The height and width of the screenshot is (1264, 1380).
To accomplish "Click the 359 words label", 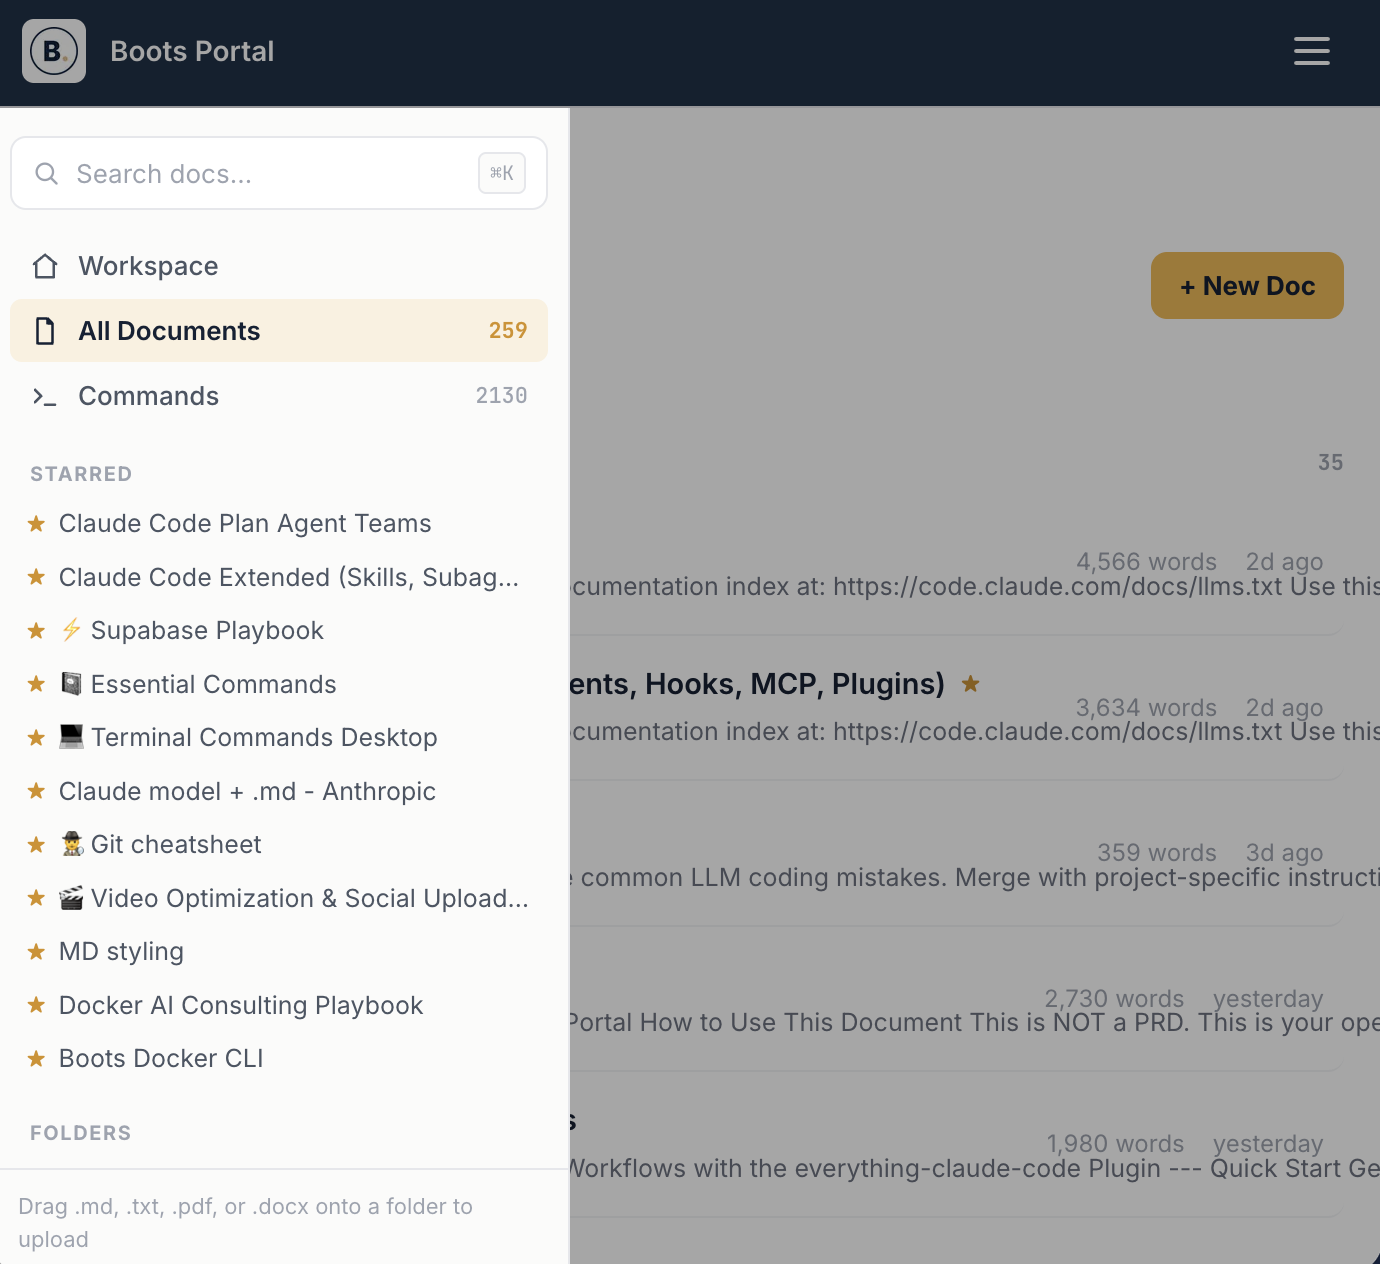I will tap(1157, 853).
